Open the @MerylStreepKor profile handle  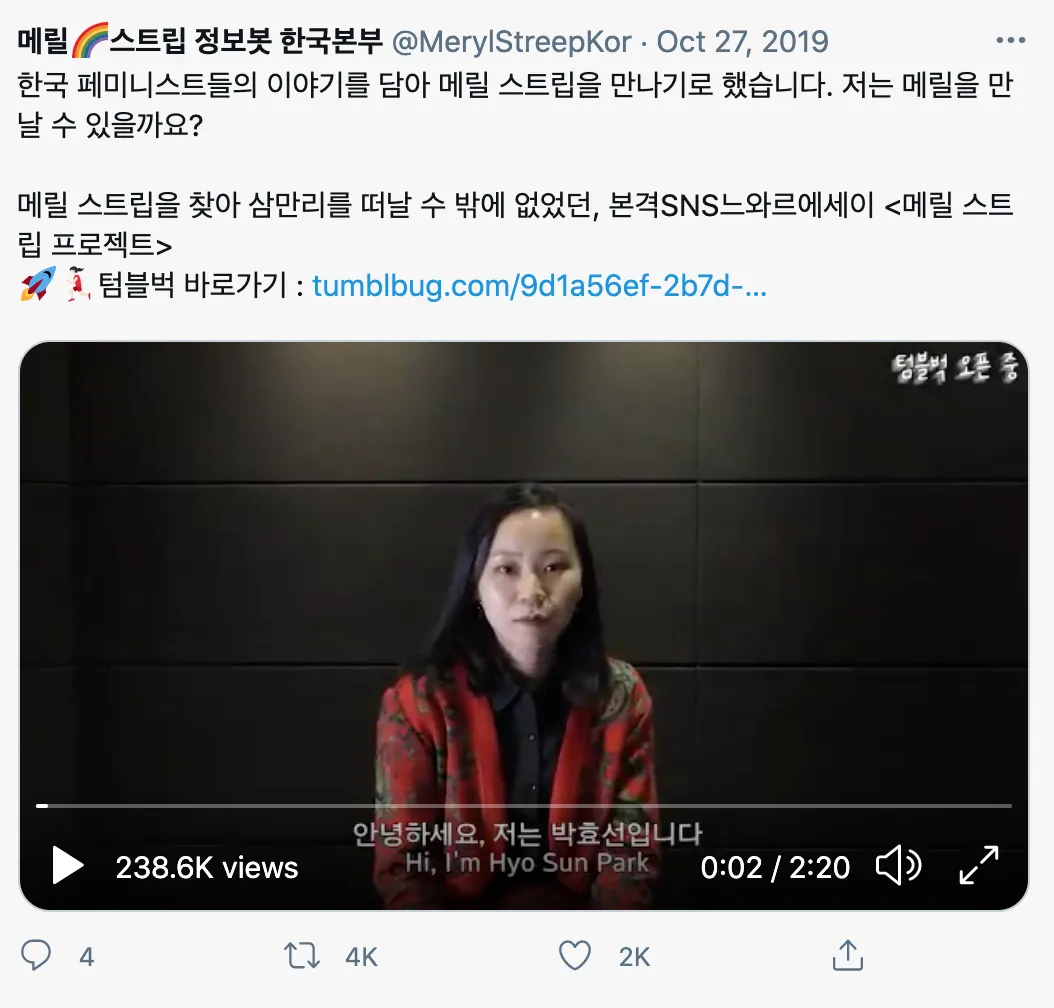tap(511, 42)
